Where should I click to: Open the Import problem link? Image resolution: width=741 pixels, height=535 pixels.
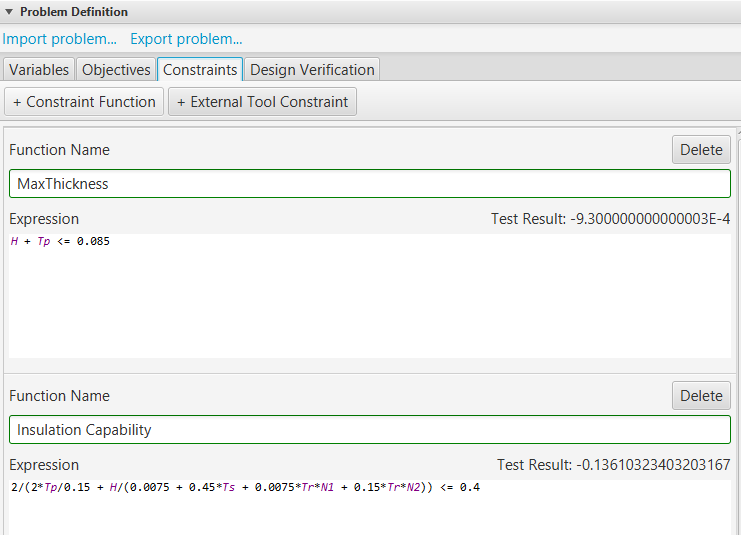pyautogui.click(x=60, y=39)
